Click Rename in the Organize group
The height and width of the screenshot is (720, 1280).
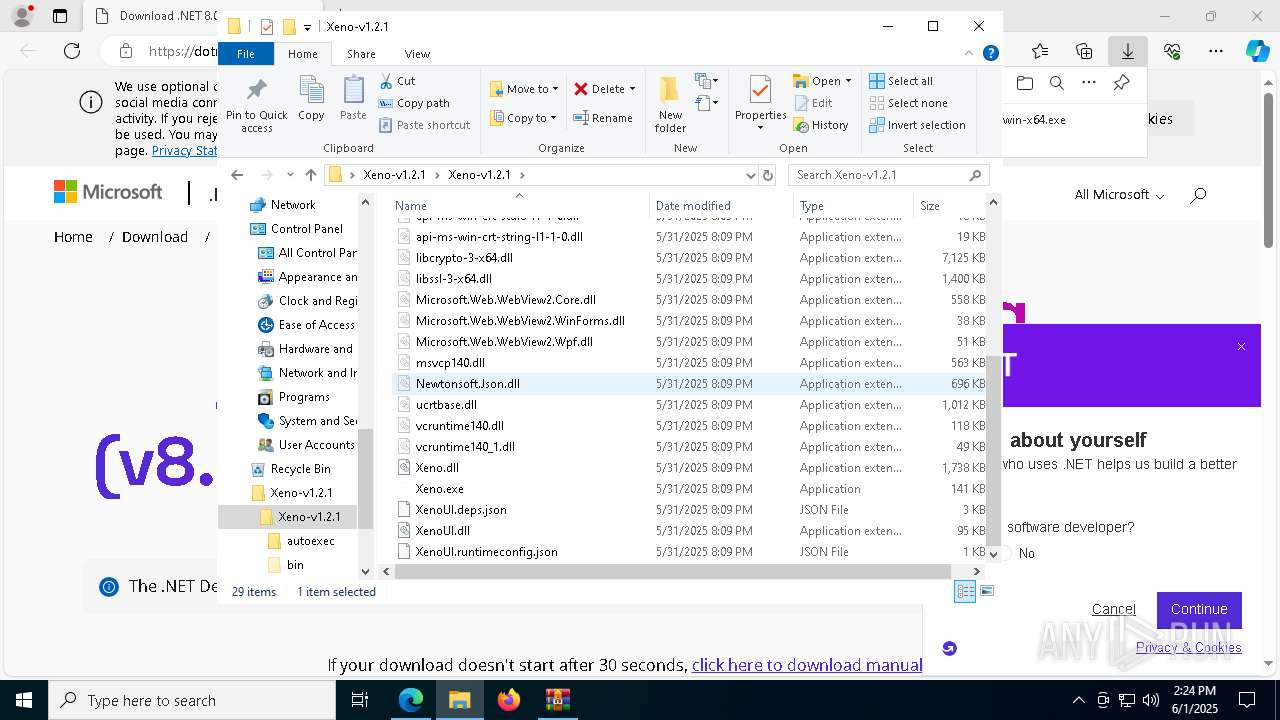tap(603, 118)
